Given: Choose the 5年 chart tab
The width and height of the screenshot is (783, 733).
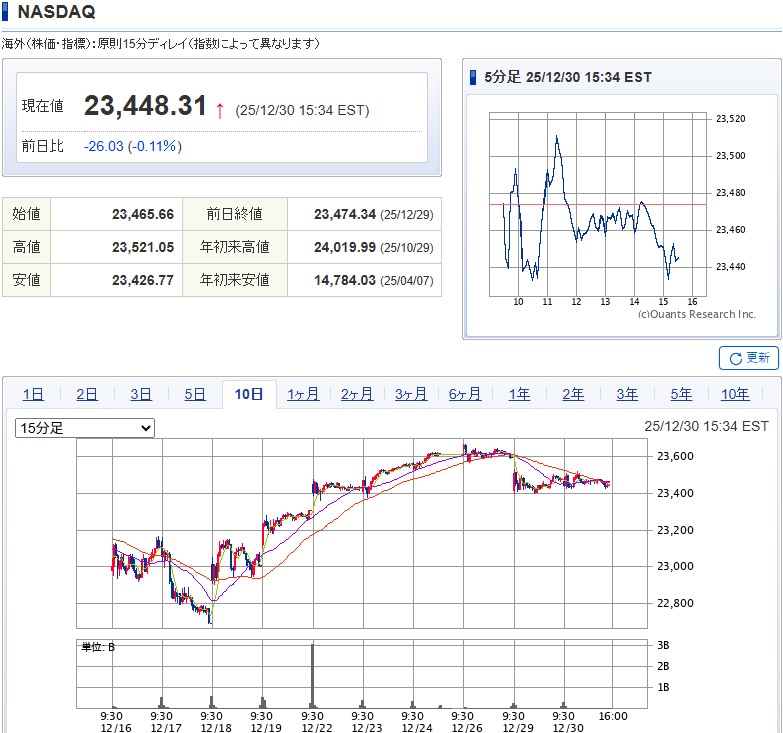Looking at the screenshot, I should (x=681, y=394).
